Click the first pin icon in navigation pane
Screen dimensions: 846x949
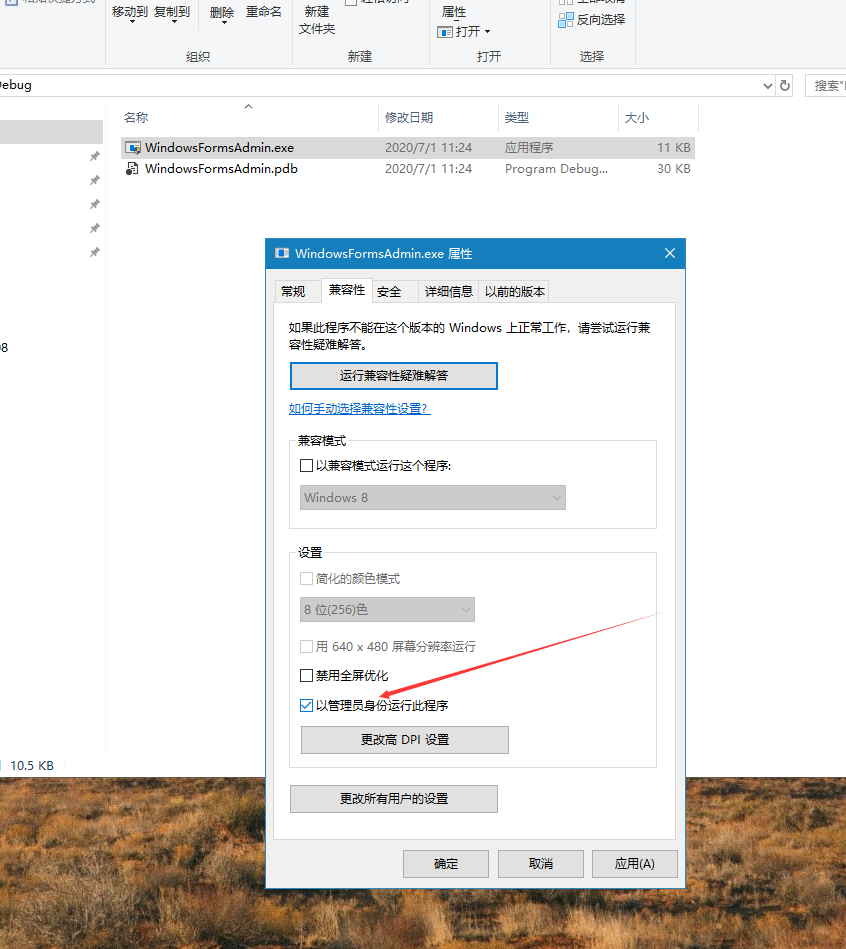click(94, 156)
